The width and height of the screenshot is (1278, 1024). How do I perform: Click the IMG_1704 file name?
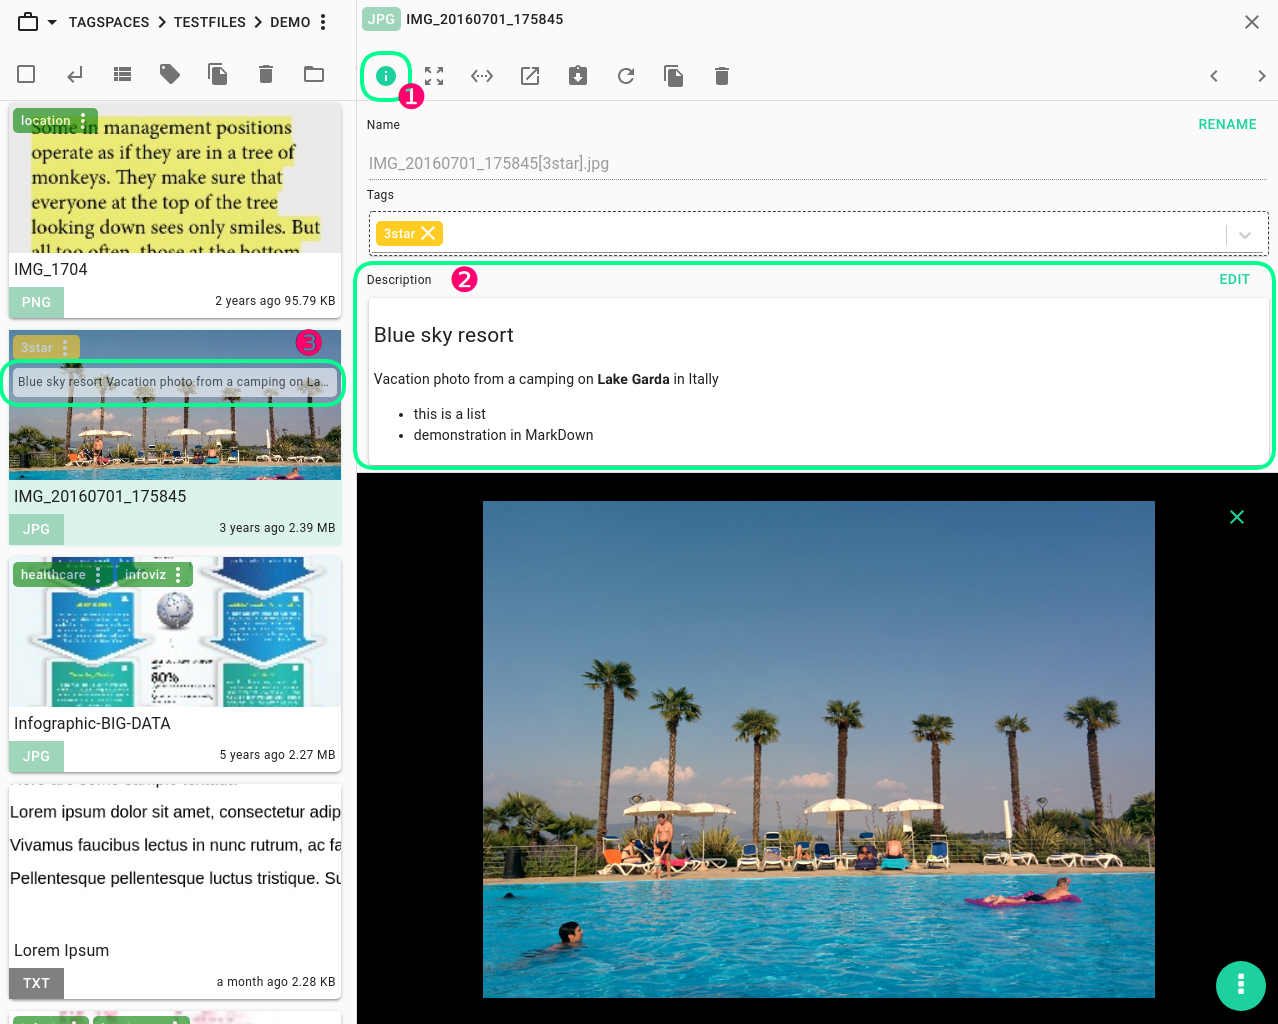(51, 269)
